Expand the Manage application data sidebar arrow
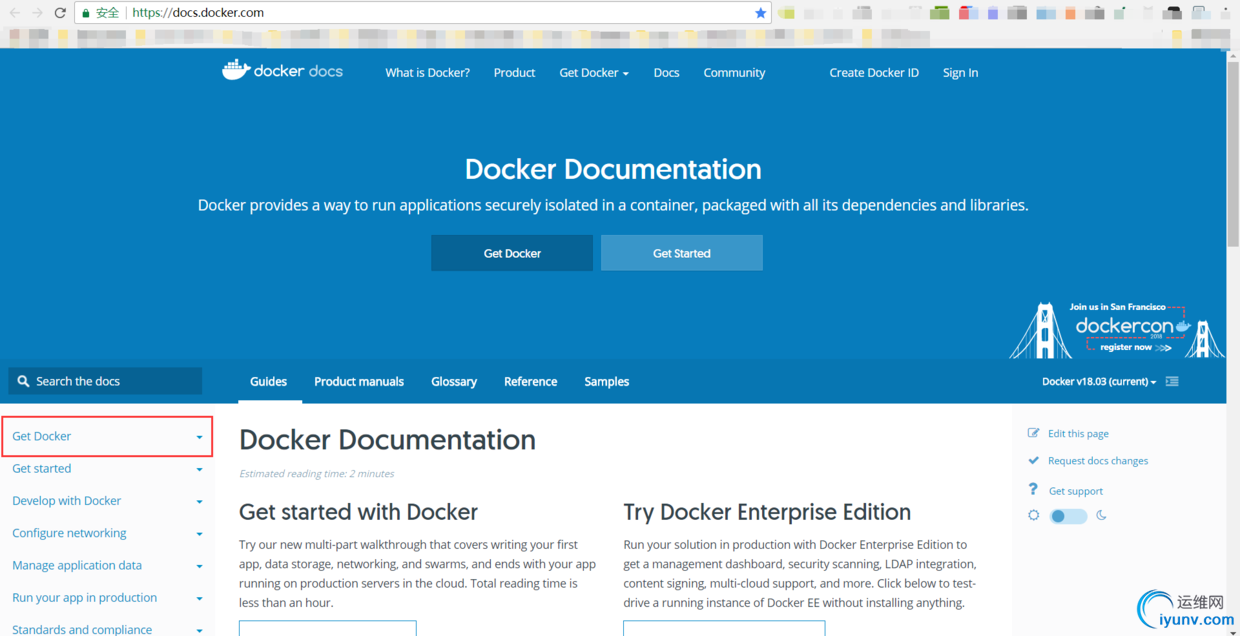This screenshot has width=1240, height=636. tap(199, 566)
